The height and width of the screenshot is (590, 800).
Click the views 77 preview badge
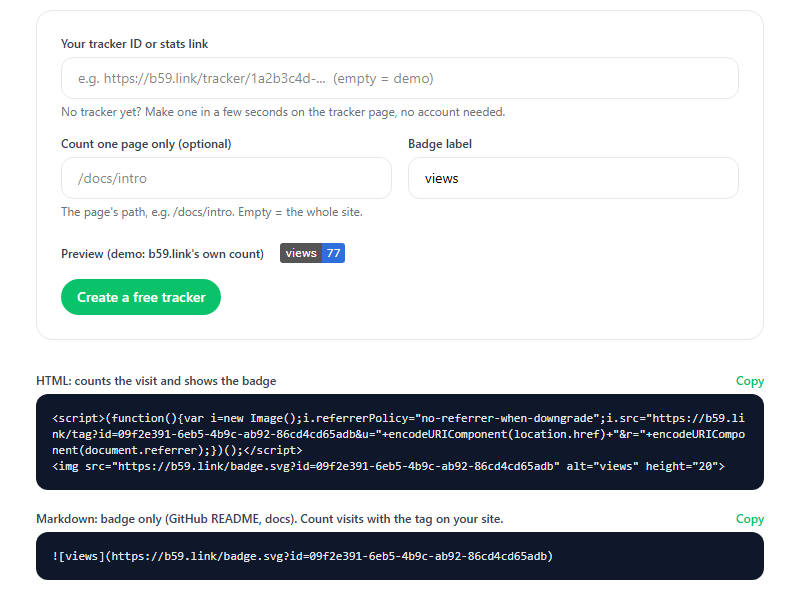[x=312, y=253]
